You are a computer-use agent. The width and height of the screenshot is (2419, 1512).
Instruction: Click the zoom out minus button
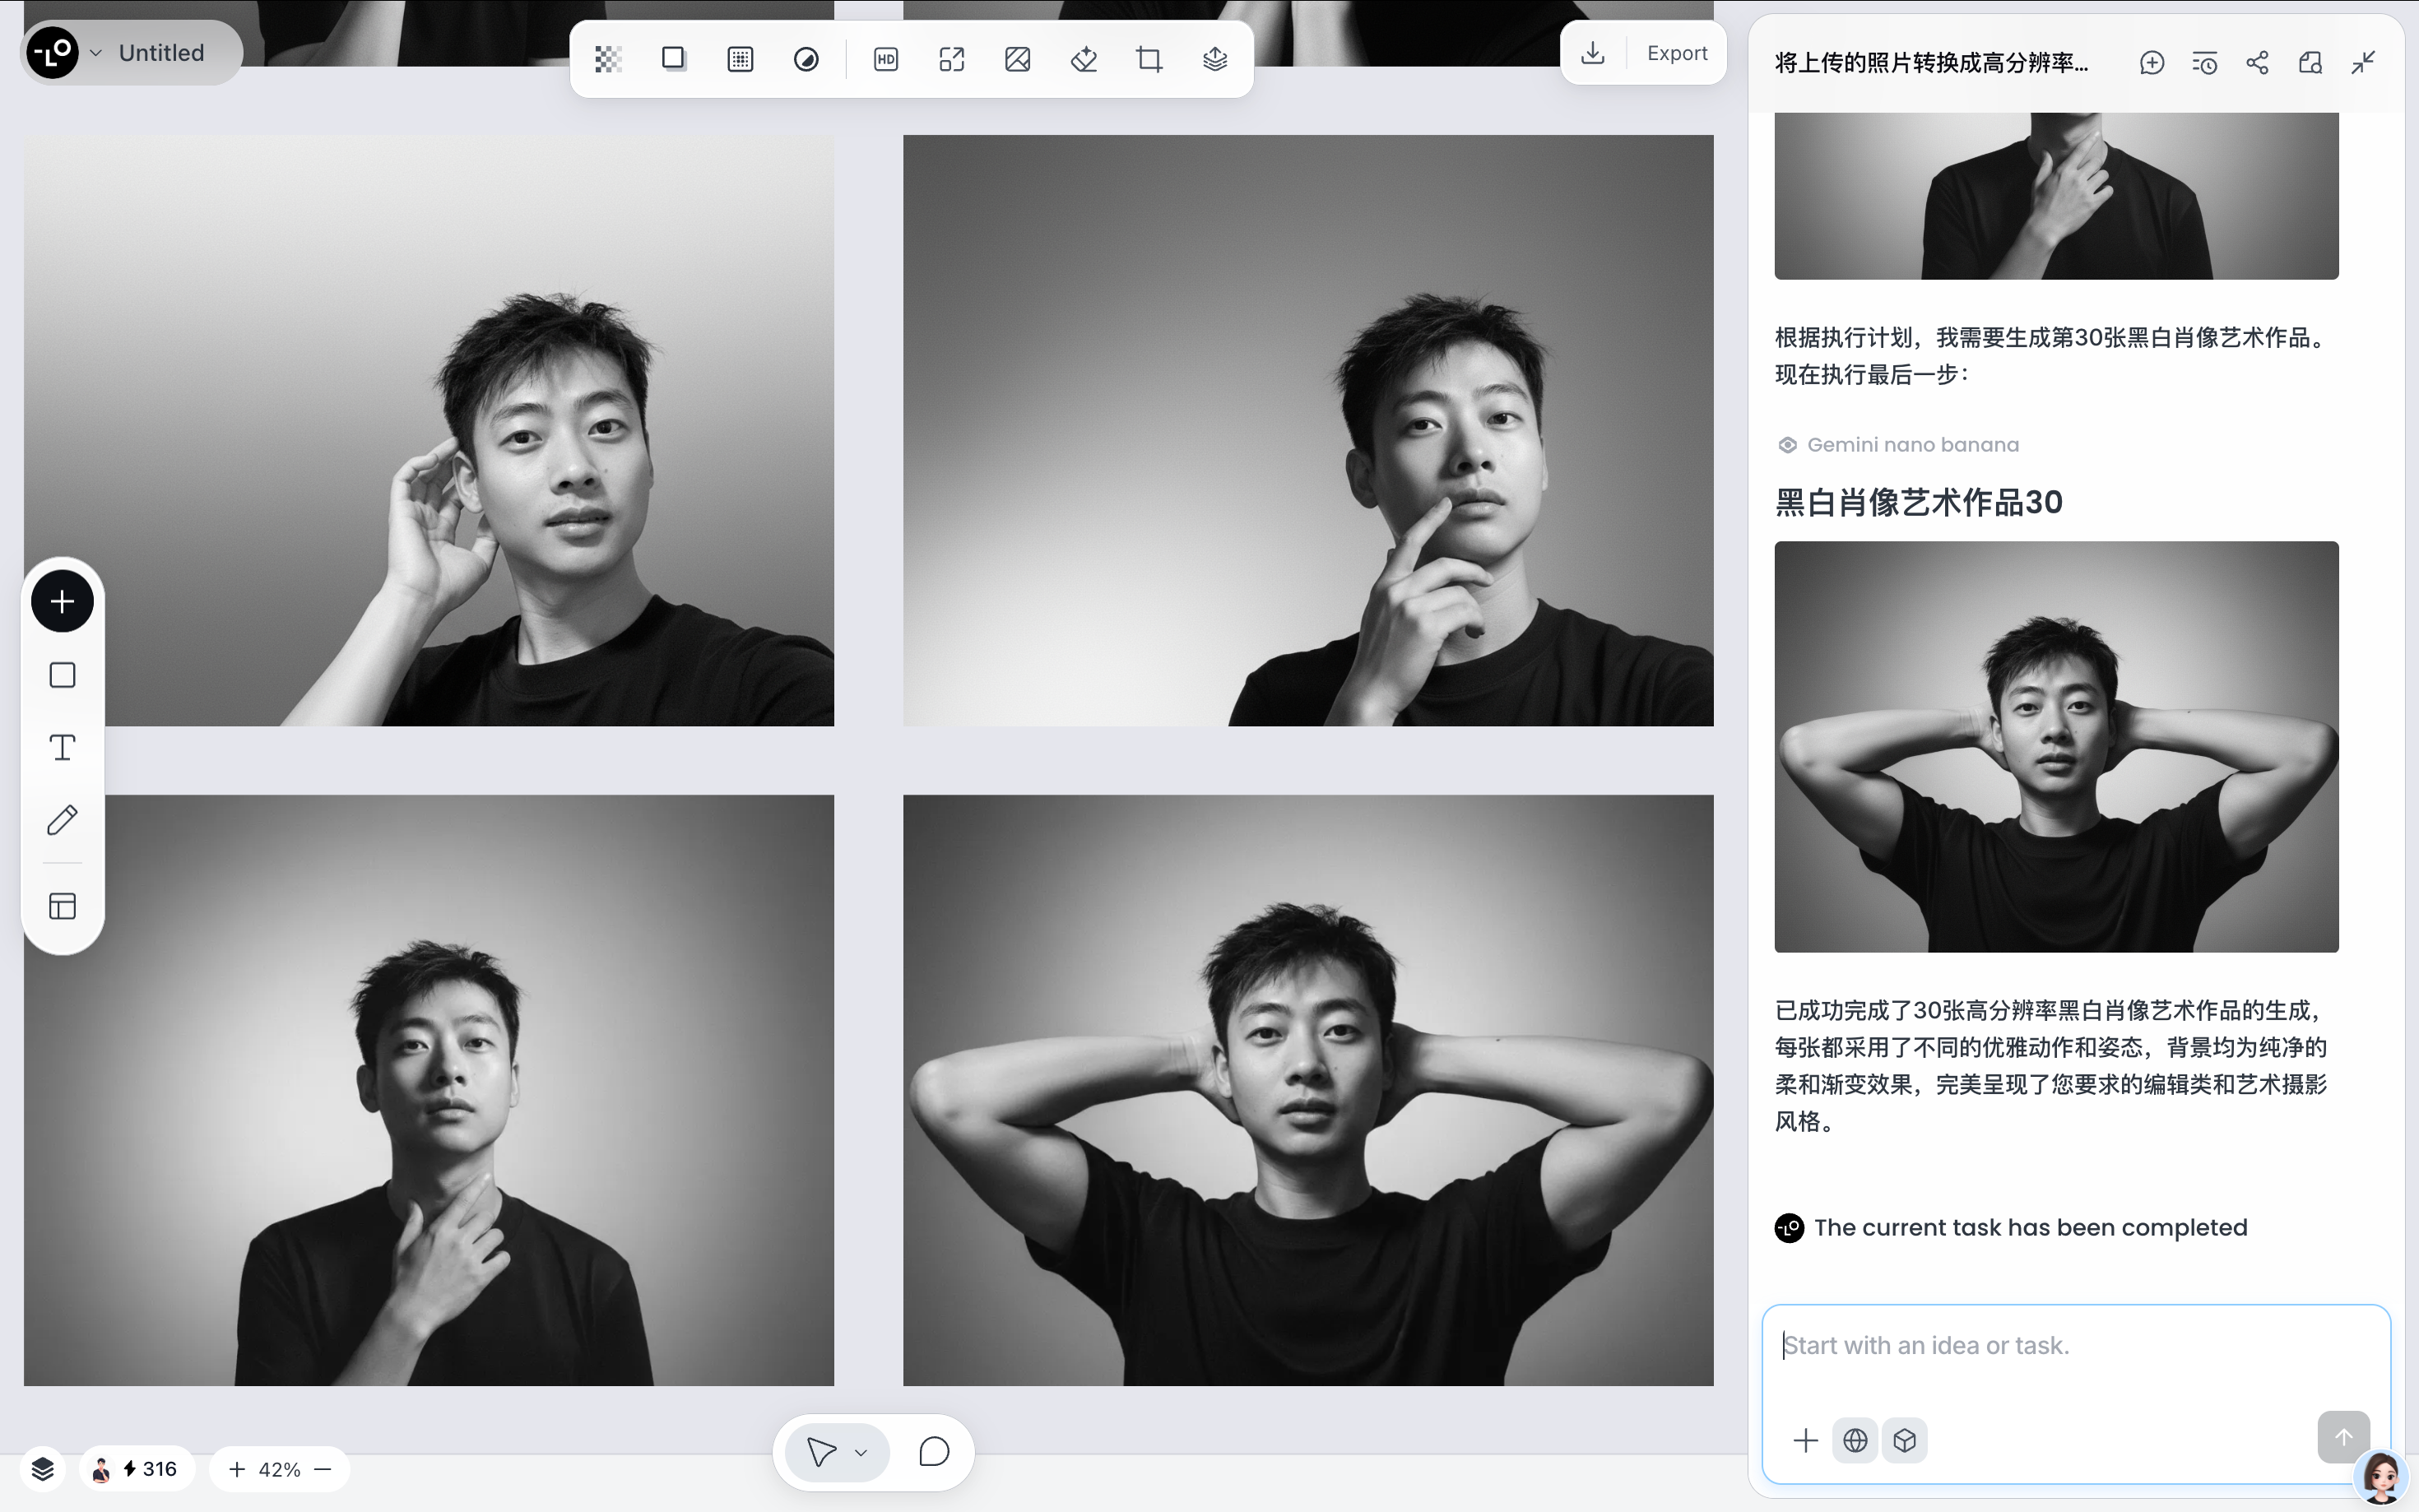pos(322,1469)
